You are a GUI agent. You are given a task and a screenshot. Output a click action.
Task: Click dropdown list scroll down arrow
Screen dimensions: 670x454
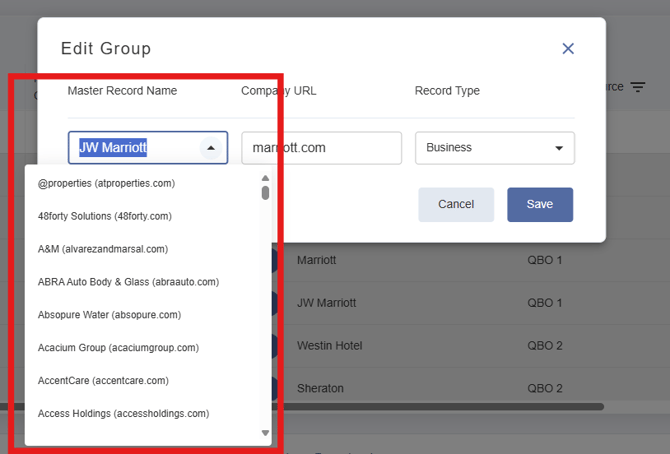click(265, 433)
